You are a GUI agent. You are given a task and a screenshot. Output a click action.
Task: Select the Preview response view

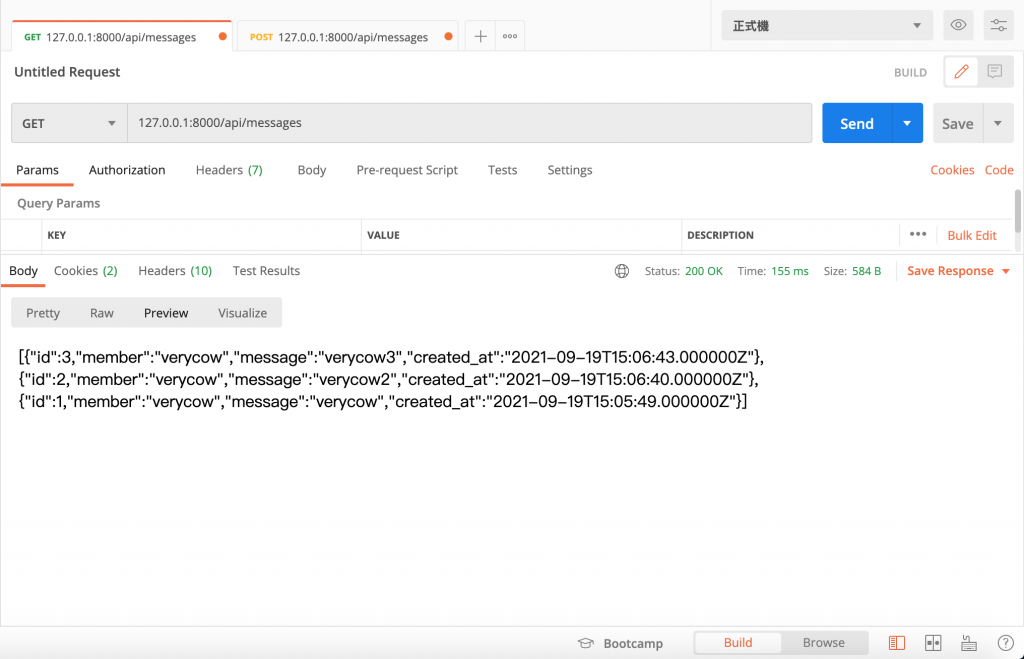[x=166, y=313]
